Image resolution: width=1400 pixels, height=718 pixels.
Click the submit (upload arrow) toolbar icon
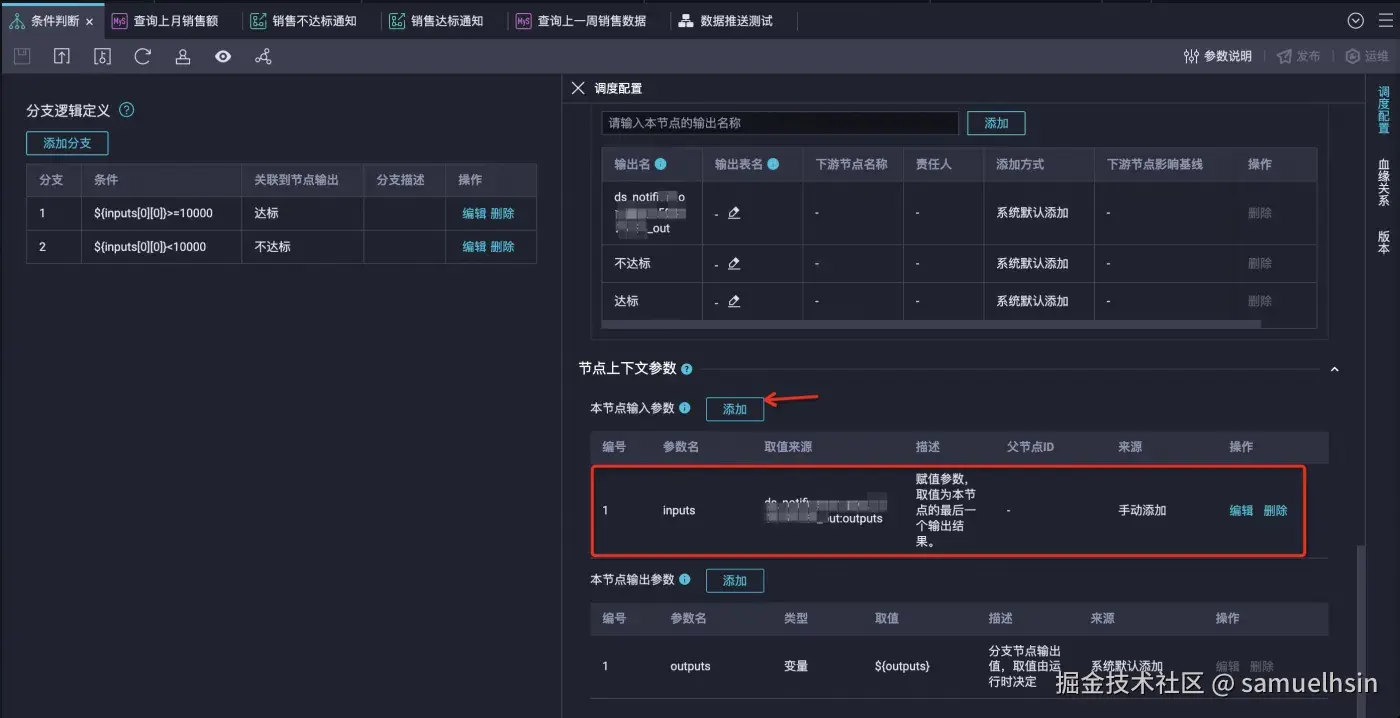coord(62,57)
